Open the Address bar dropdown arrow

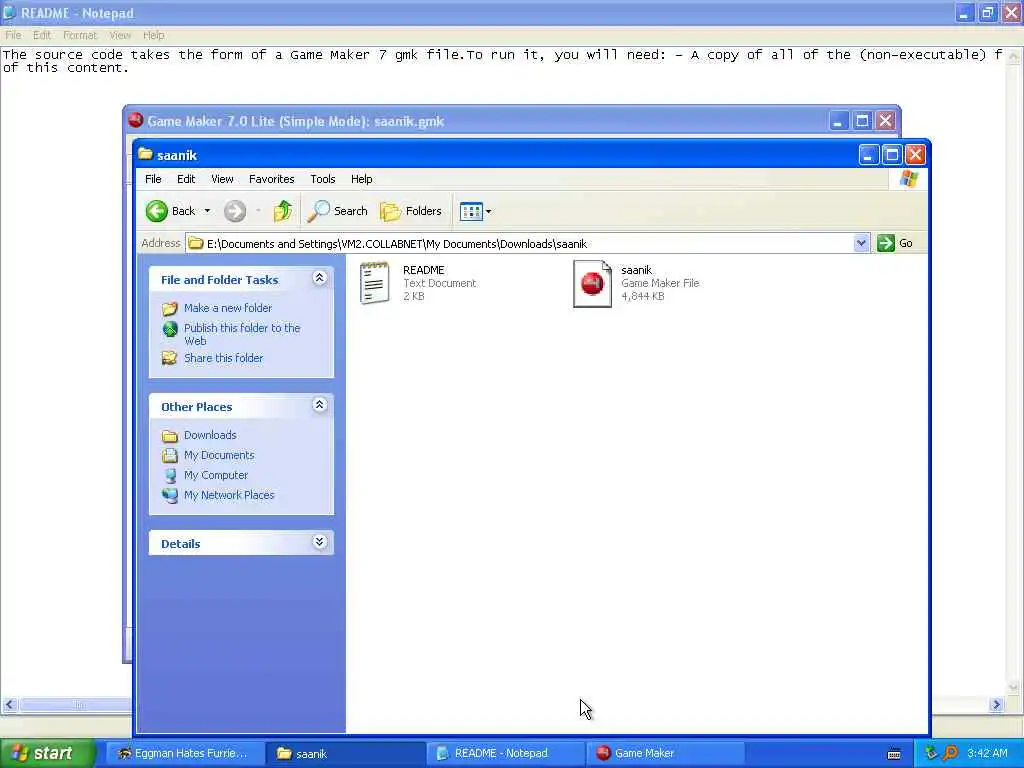pos(861,243)
